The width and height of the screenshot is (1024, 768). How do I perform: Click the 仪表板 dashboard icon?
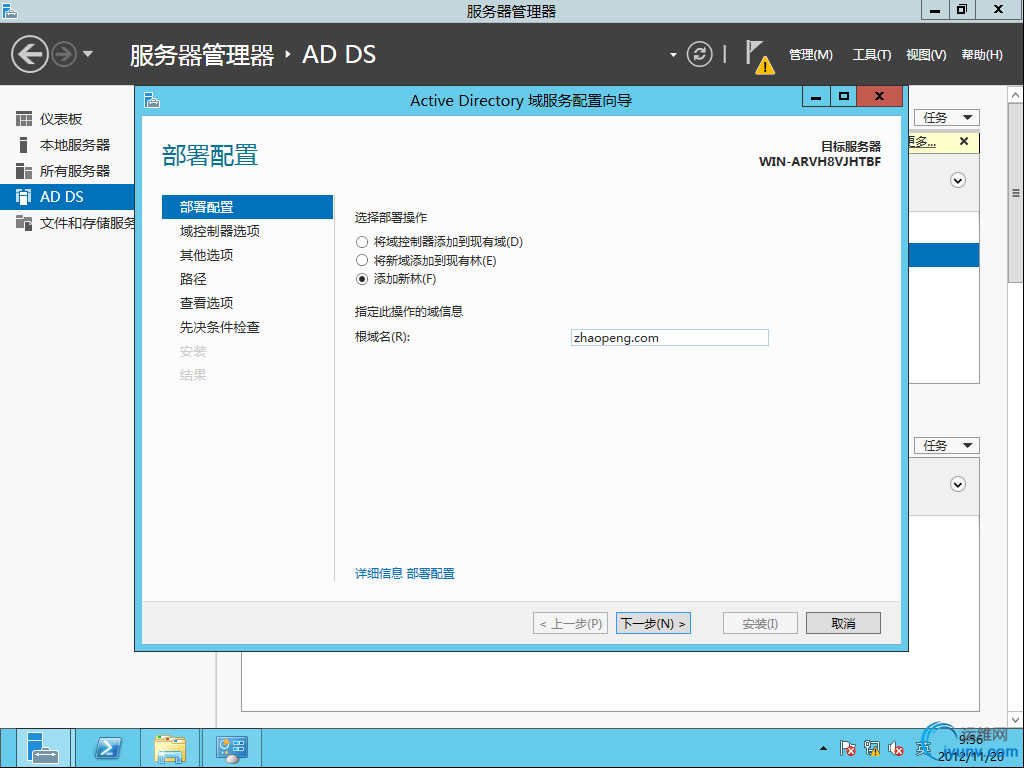tap(24, 119)
